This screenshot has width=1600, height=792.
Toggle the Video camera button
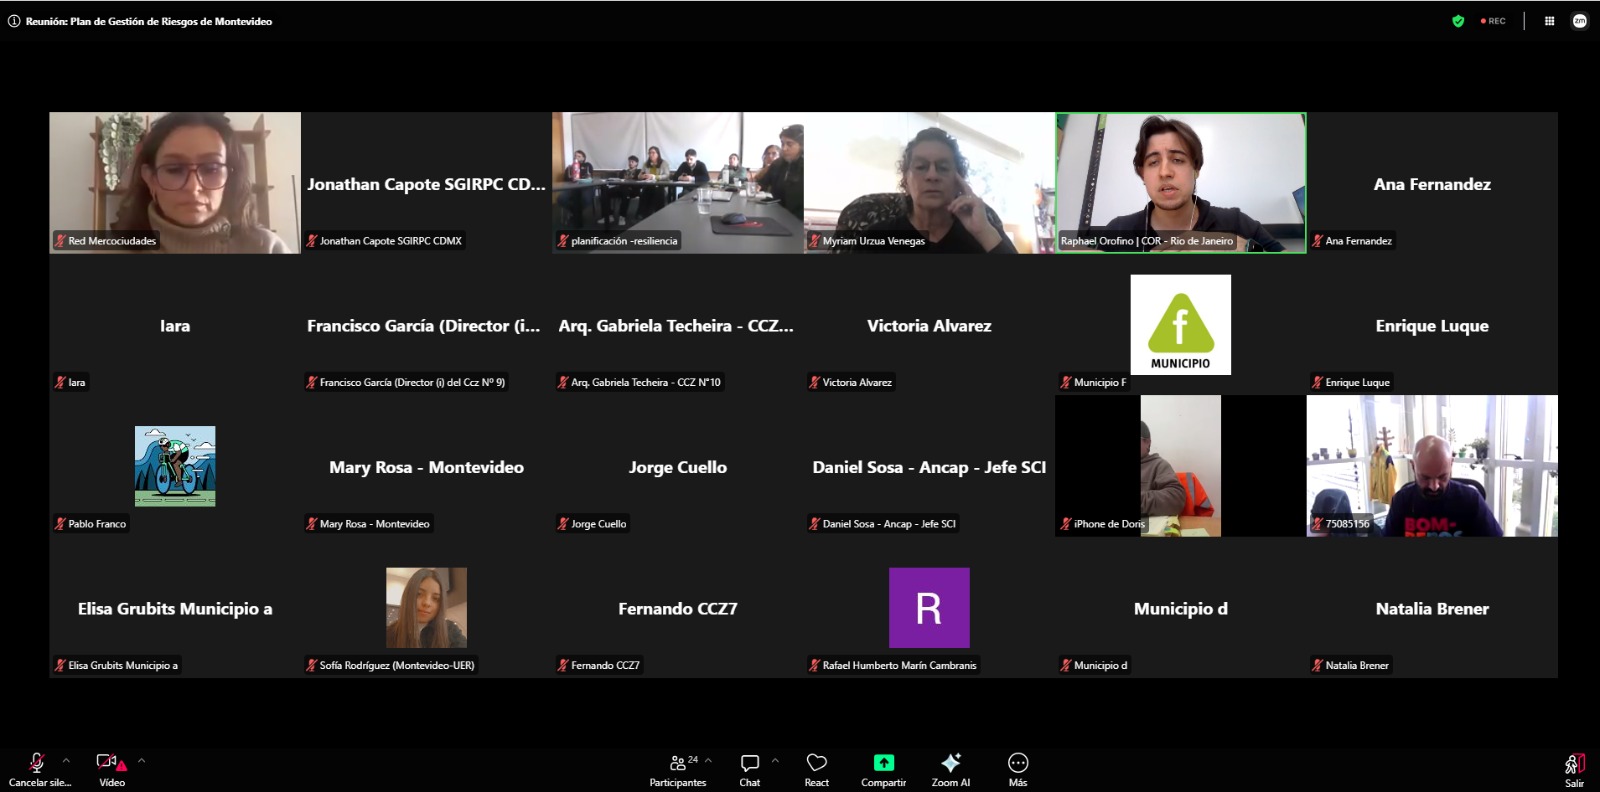tap(112, 770)
